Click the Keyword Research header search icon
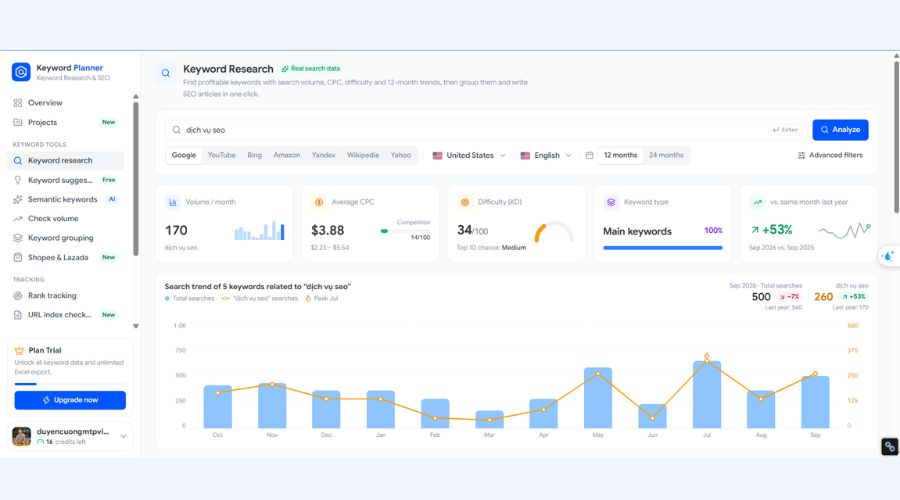The image size is (900, 500). [x=166, y=73]
